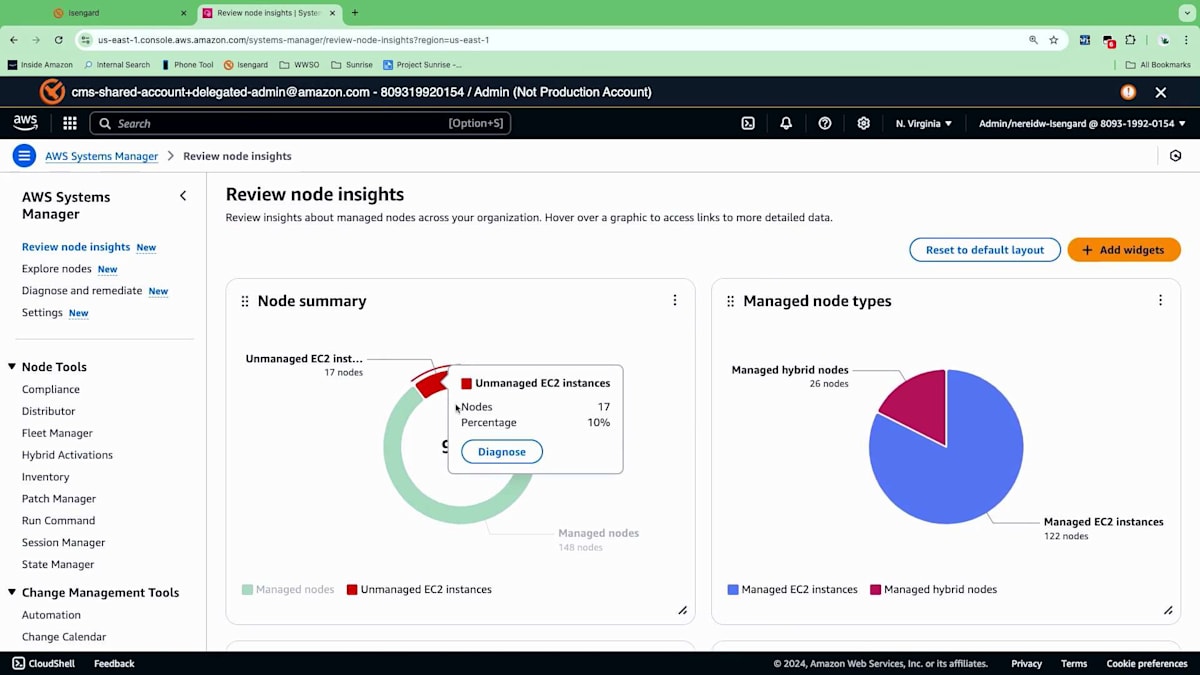
Task: Click Reset to default layout
Action: pyautogui.click(x=985, y=250)
